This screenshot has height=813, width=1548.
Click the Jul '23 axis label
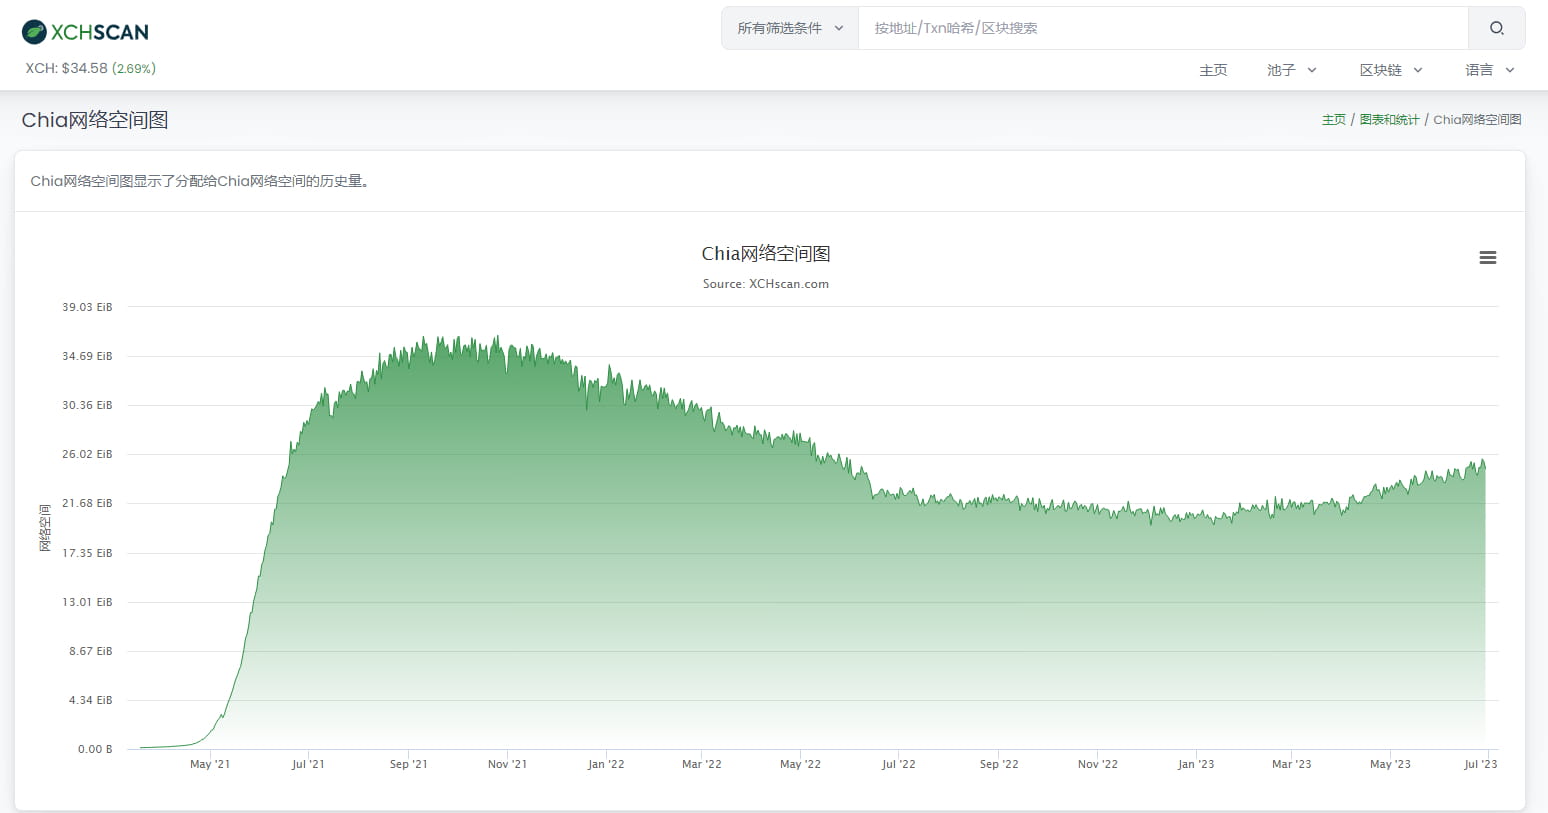point(1481,764)
